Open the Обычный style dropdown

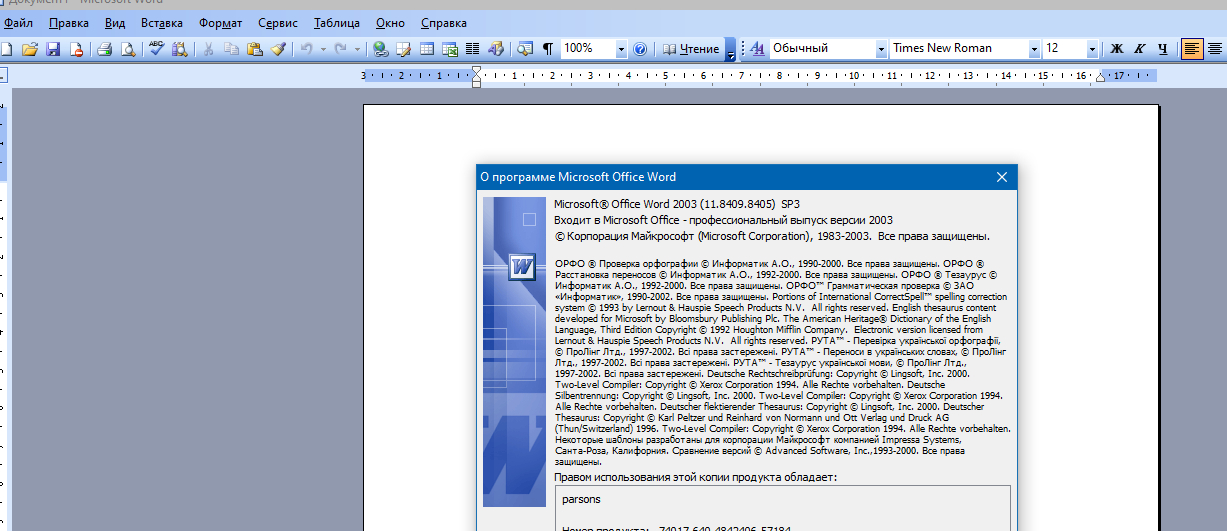pos(881,48)
